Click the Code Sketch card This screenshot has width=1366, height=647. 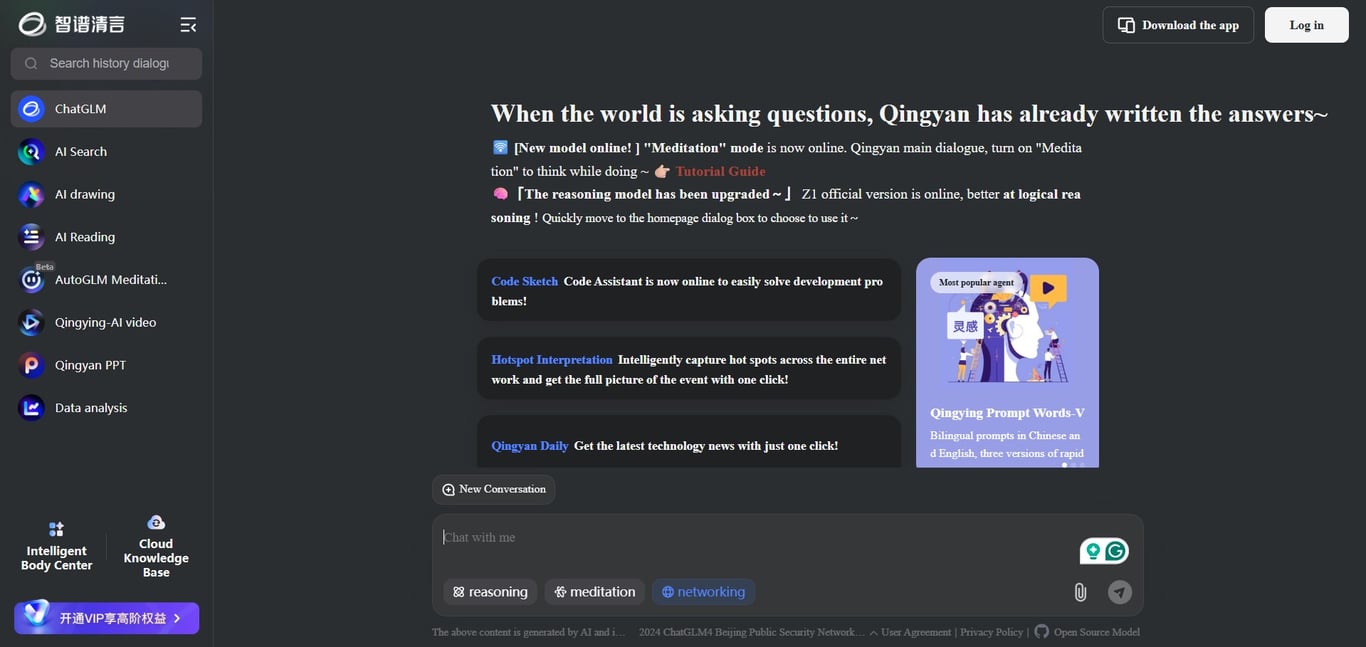pyautogui.click(x=689, y=291)
